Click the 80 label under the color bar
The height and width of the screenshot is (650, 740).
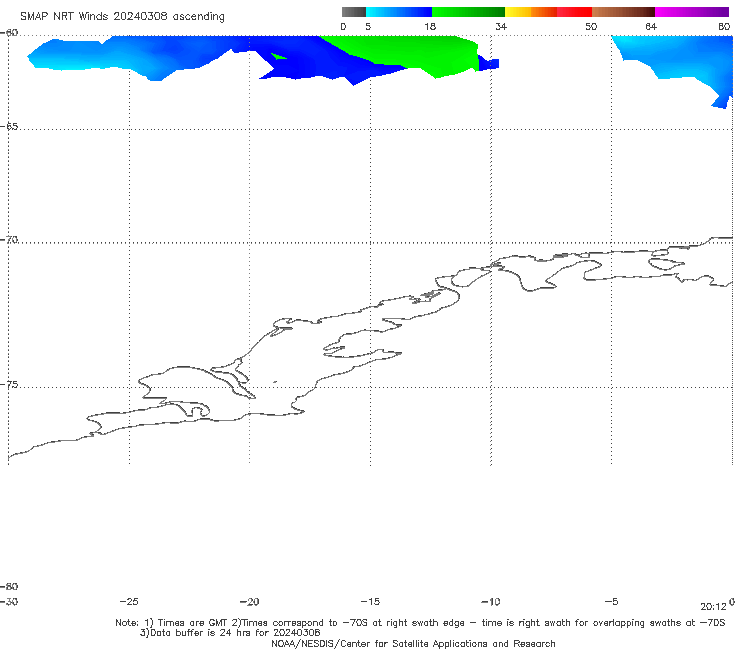pos(724,26)
